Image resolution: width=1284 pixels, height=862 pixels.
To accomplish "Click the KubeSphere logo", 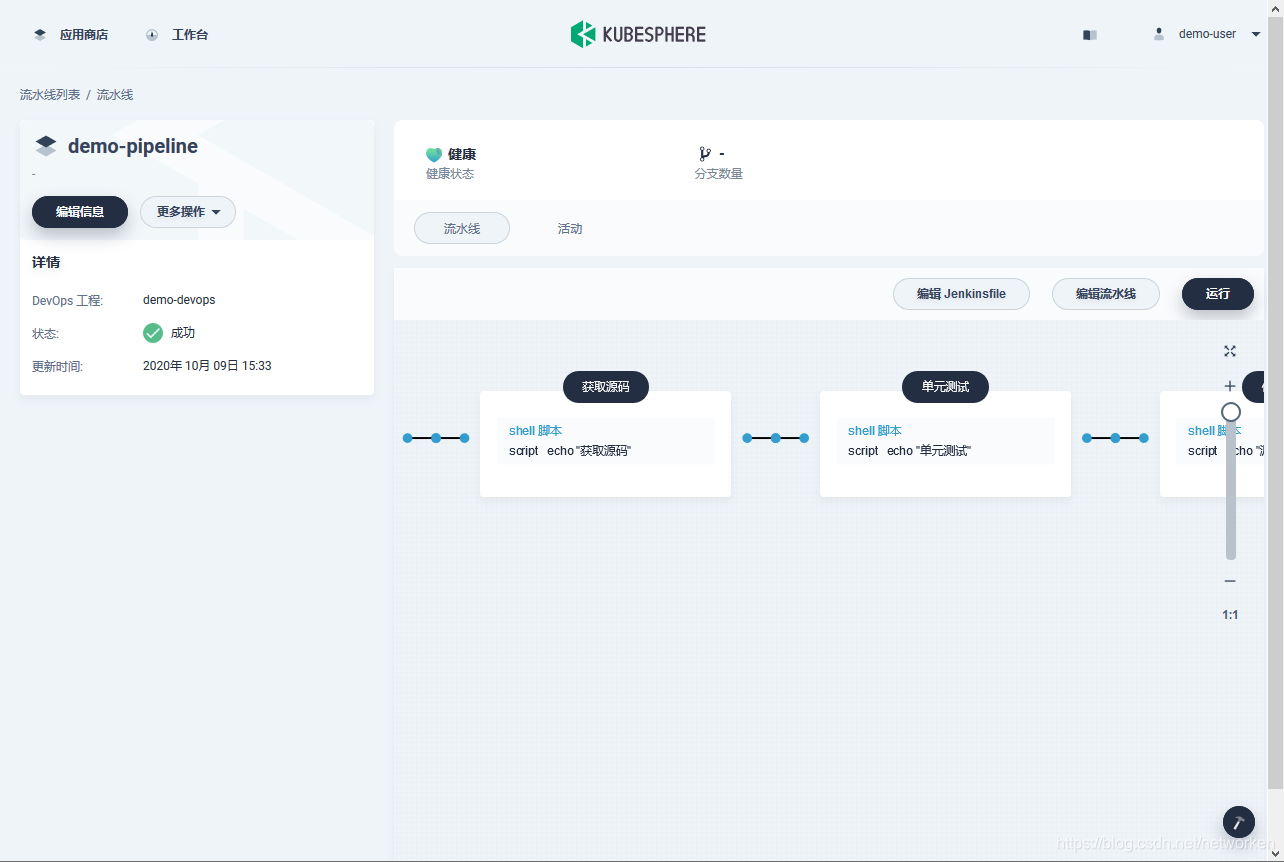I will tap(638, 34).
